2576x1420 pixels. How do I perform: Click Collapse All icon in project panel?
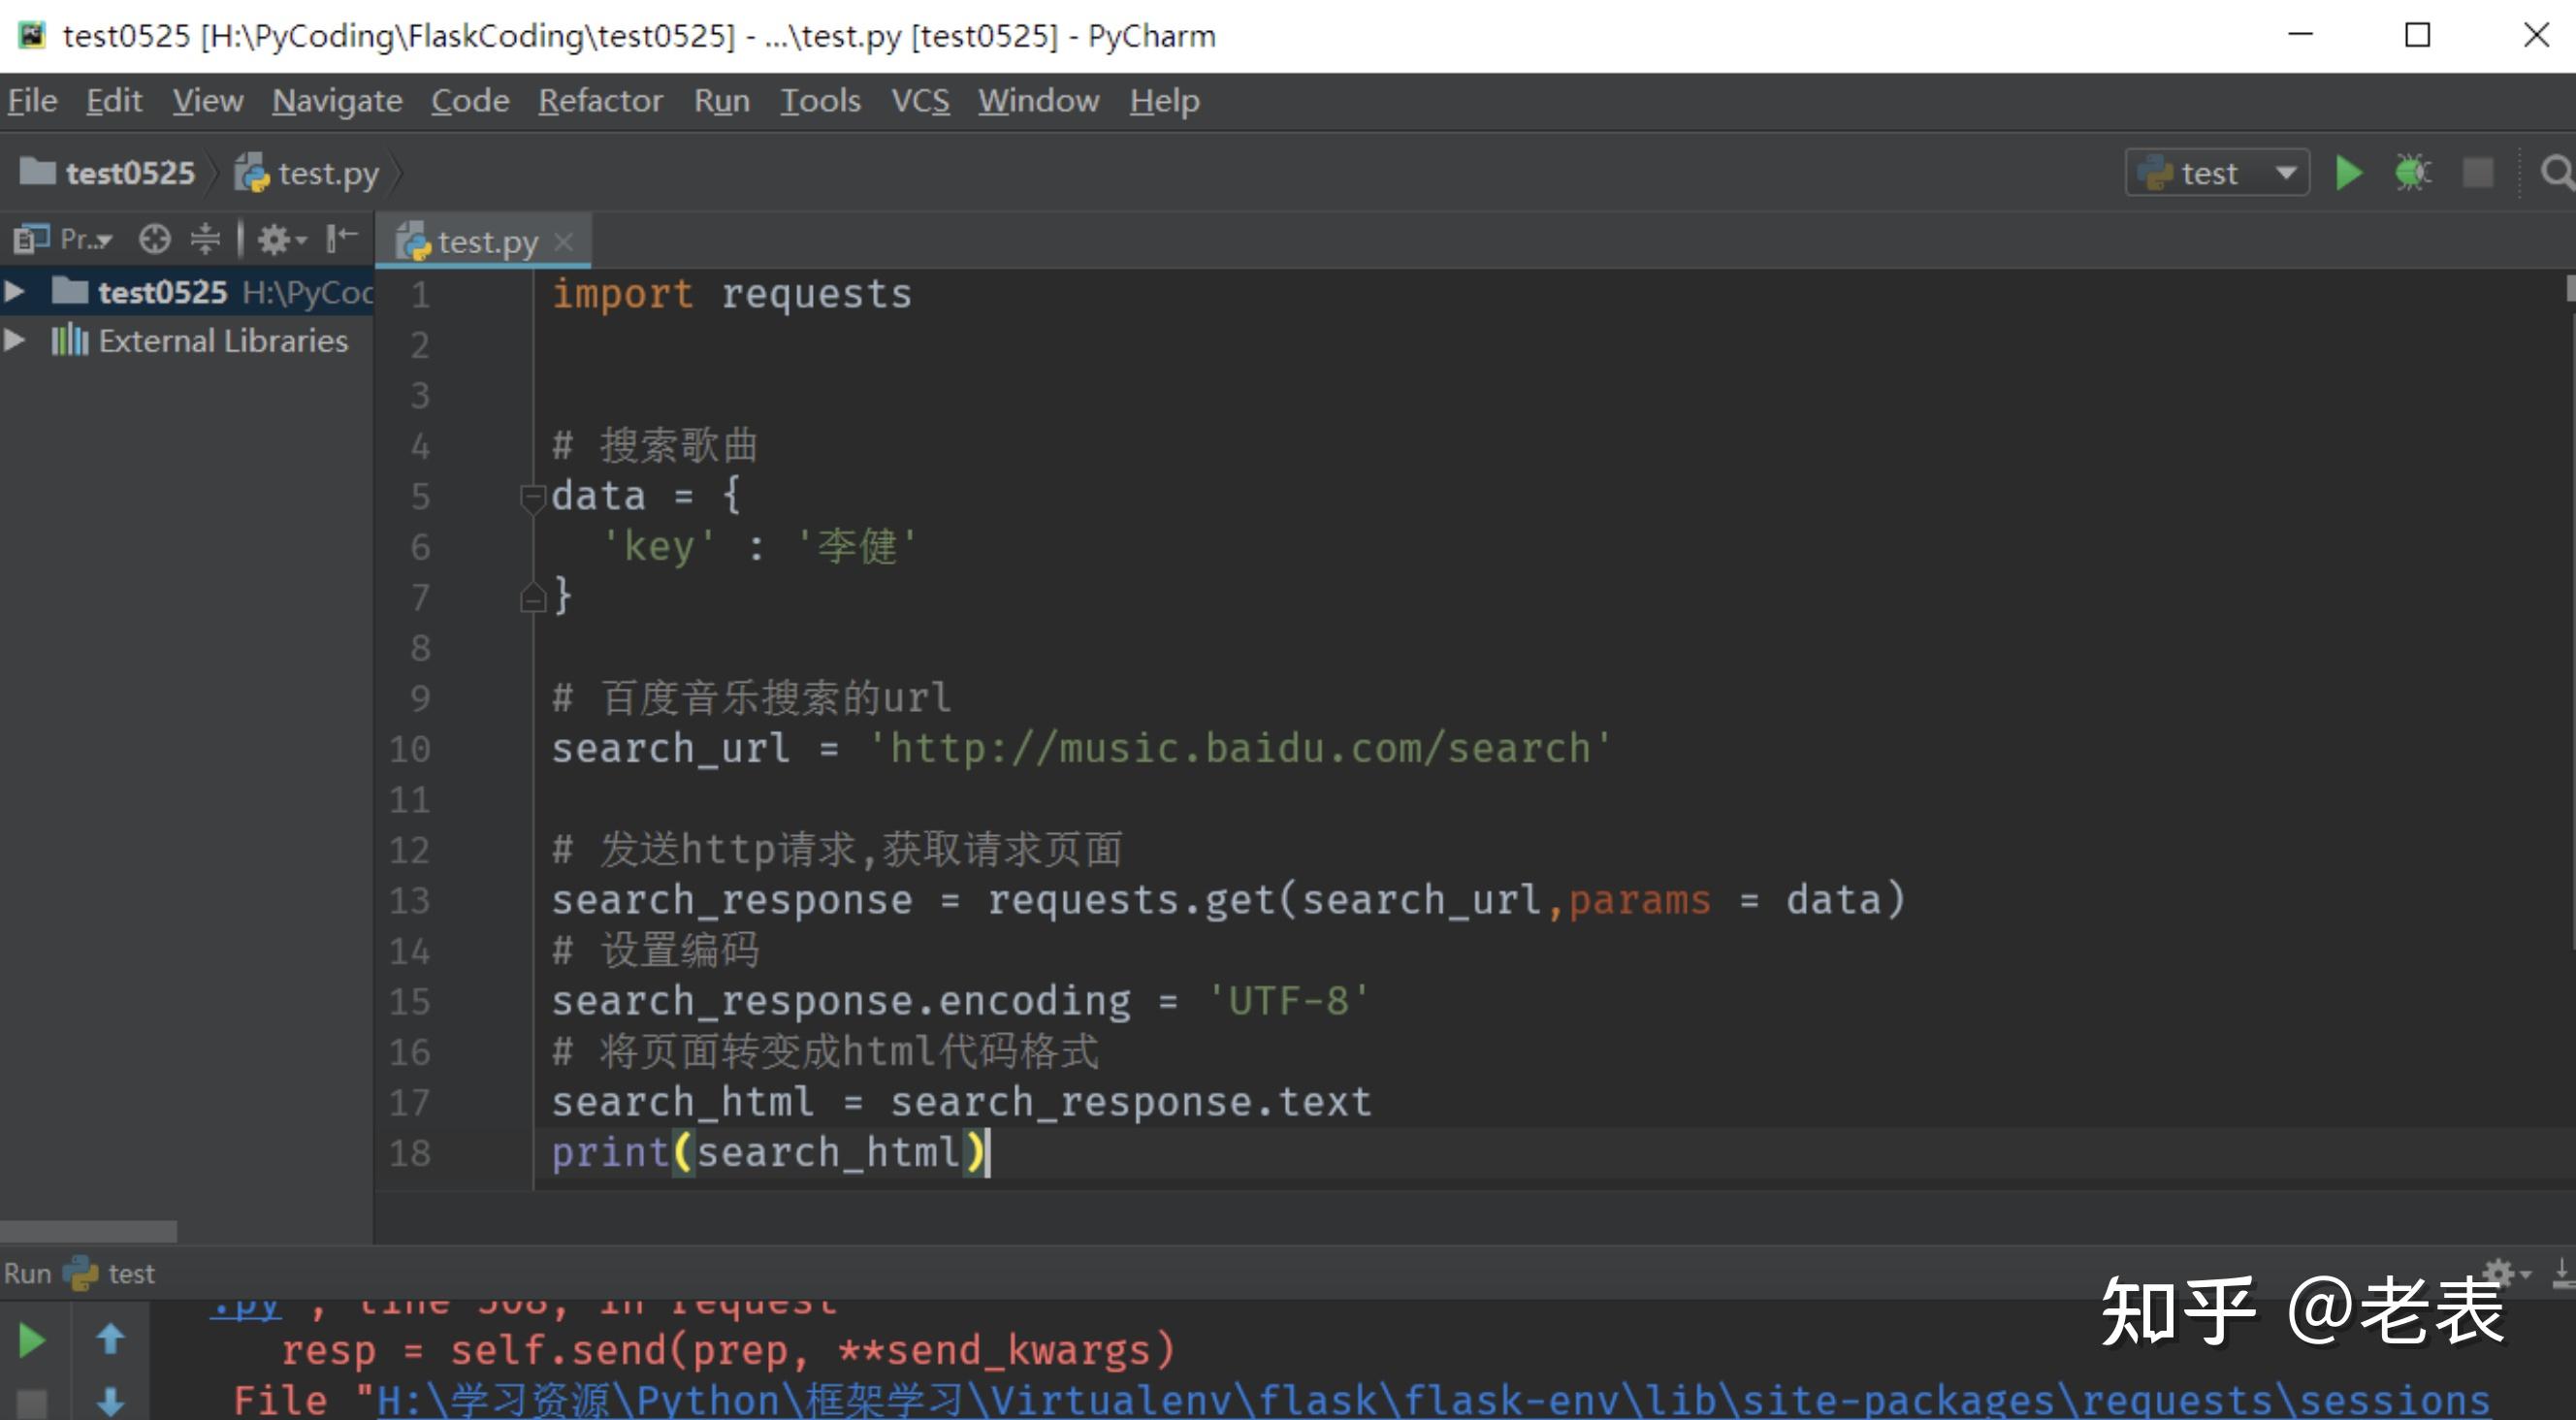(205, 239)
